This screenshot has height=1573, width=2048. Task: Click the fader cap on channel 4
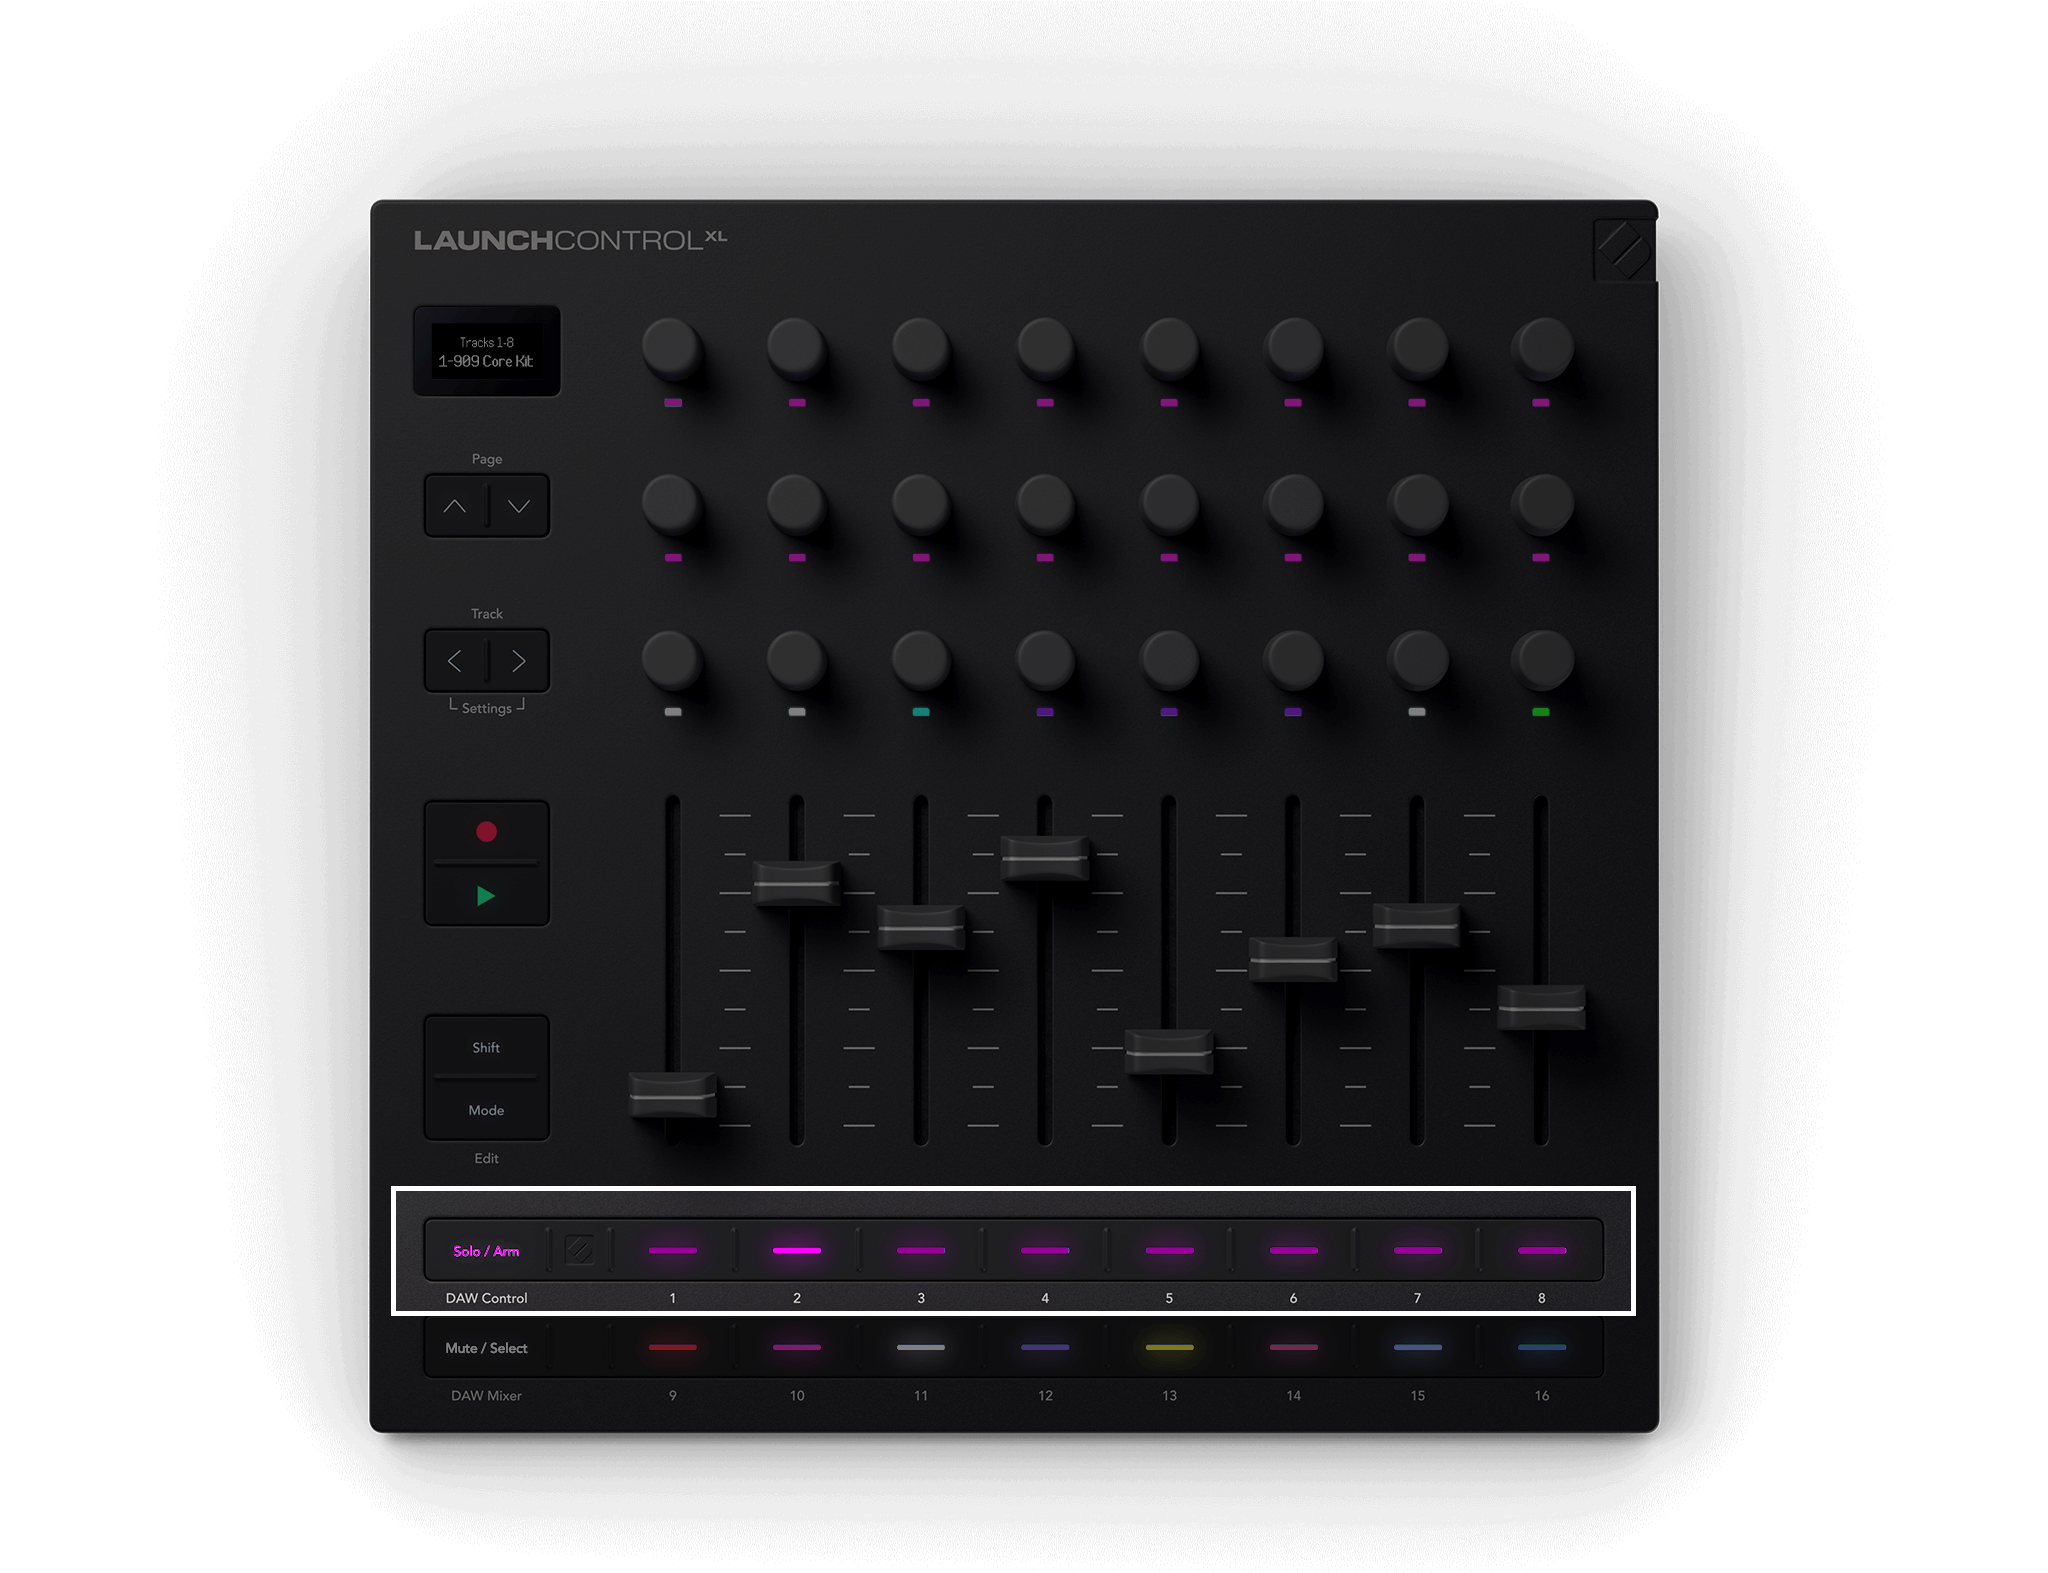point(1044,858)
